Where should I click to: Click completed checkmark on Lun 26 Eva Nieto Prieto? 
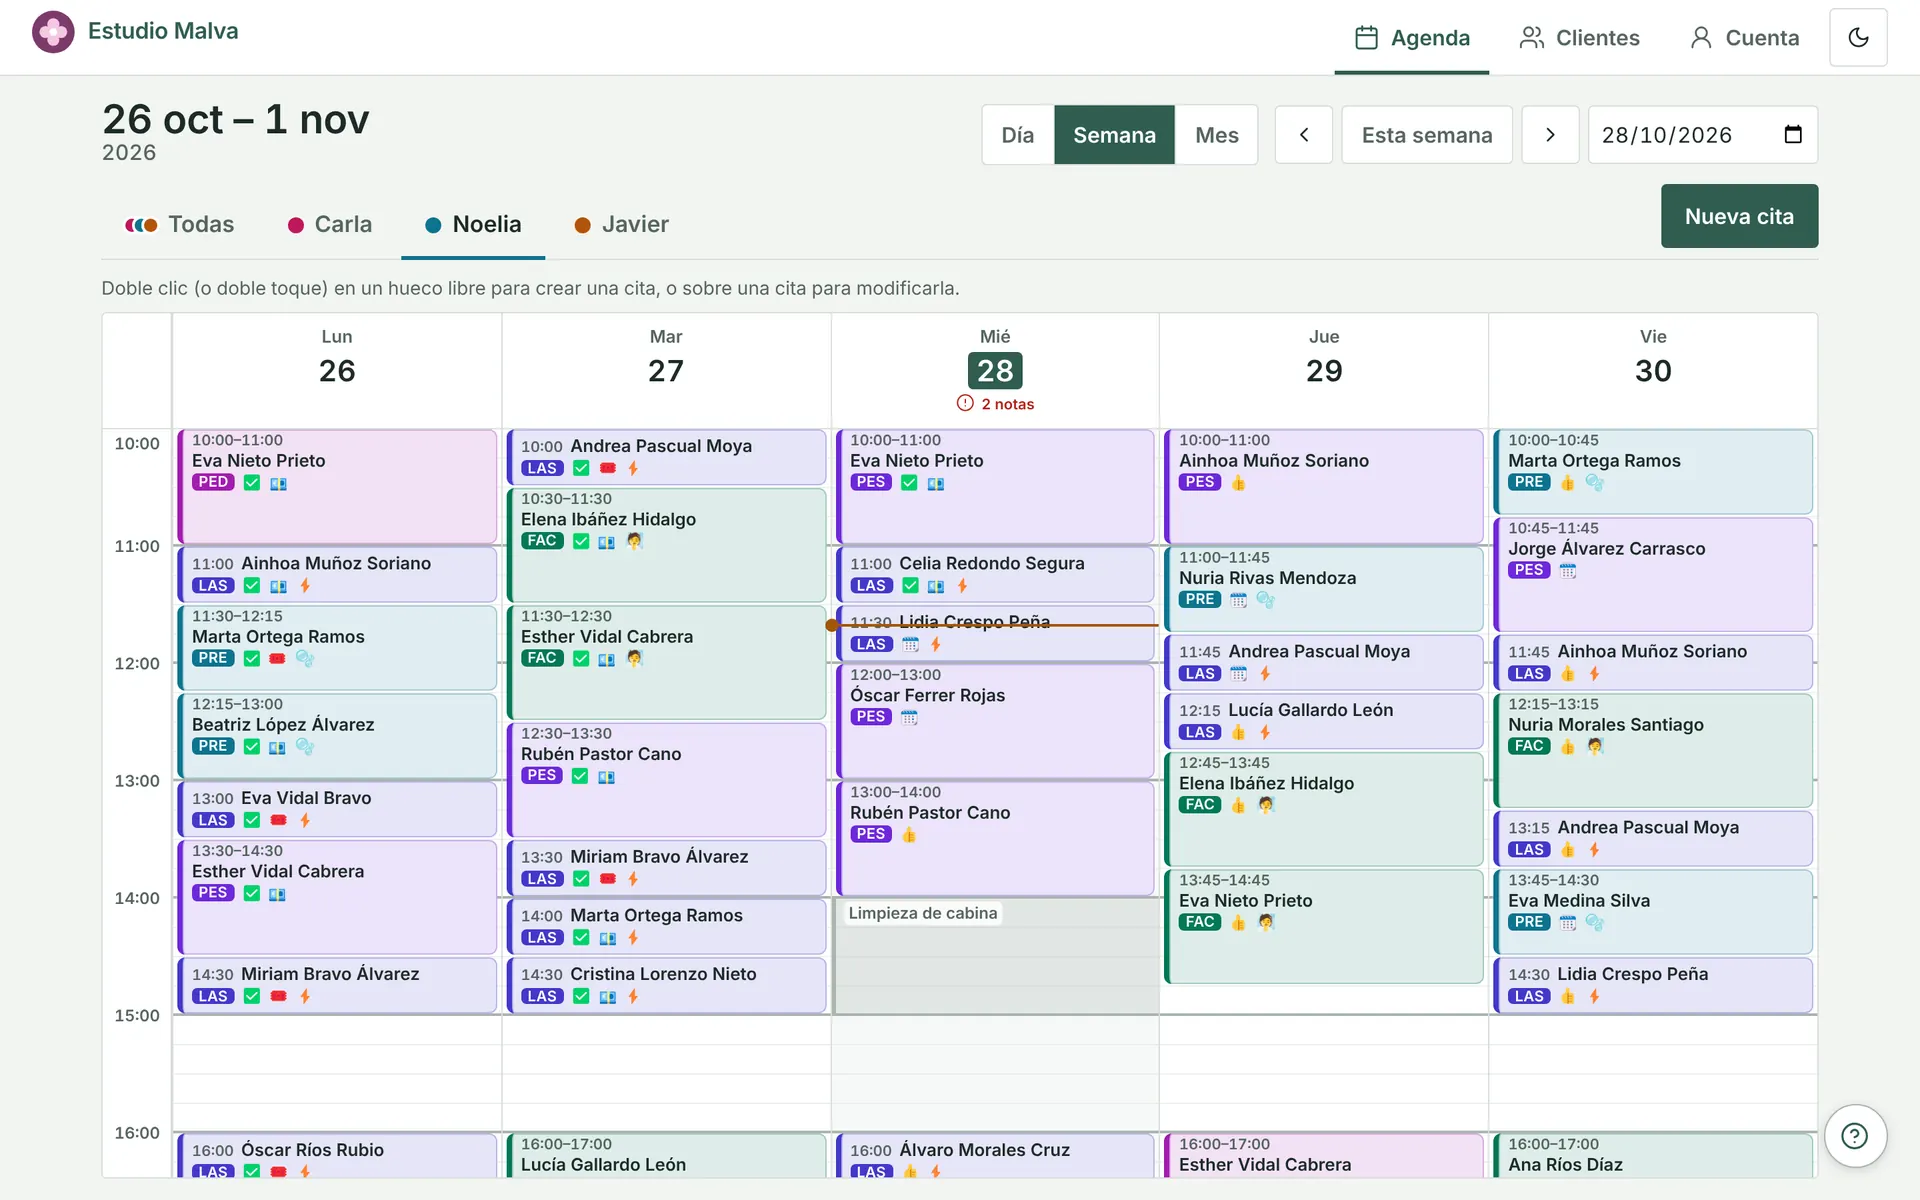tap(252, 483)
